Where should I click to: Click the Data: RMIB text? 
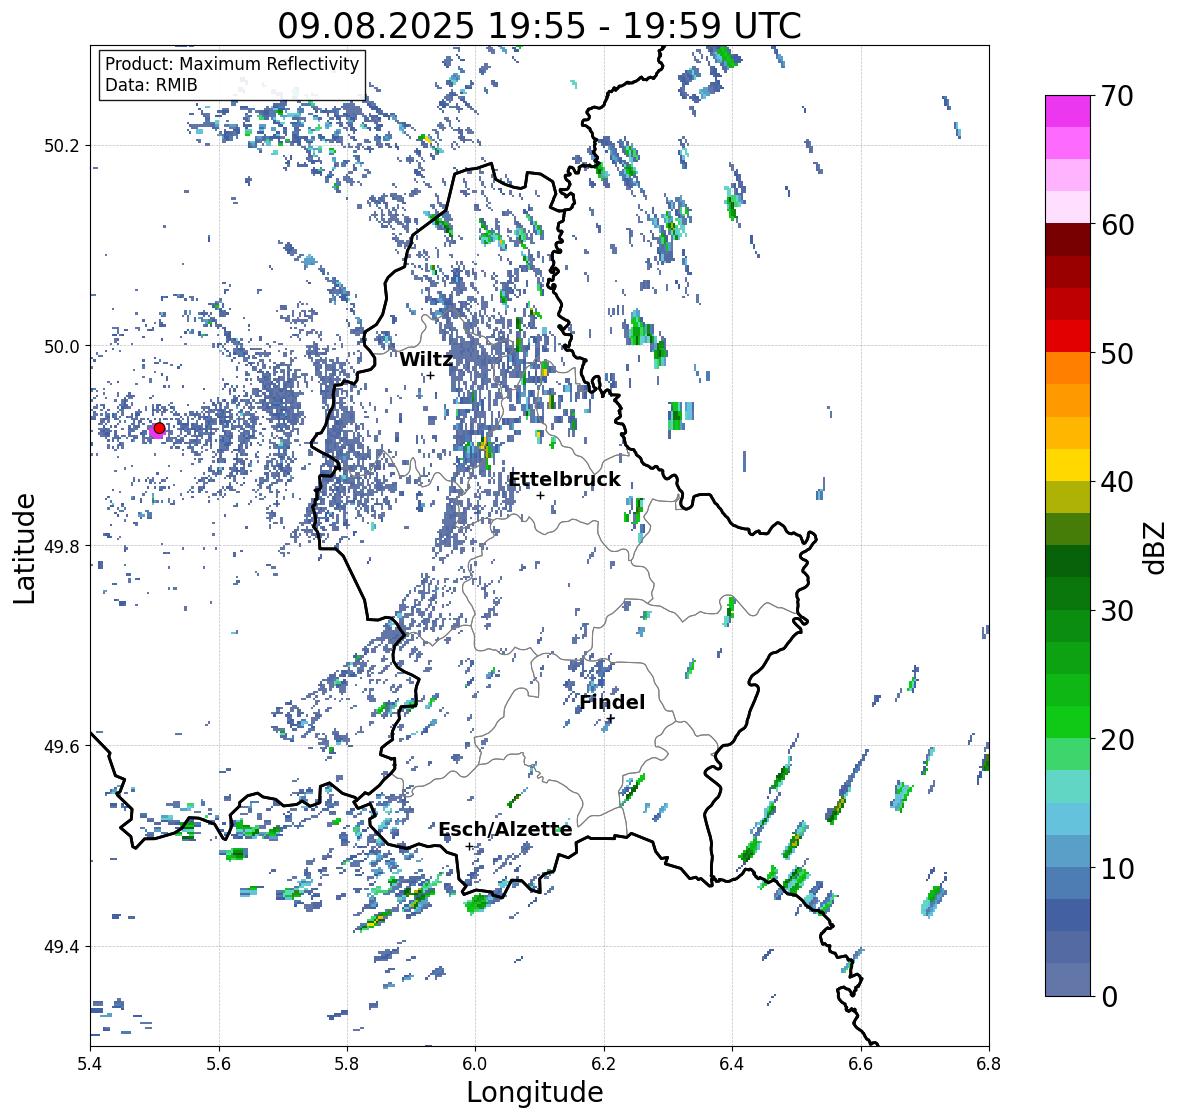click(151, 85)
